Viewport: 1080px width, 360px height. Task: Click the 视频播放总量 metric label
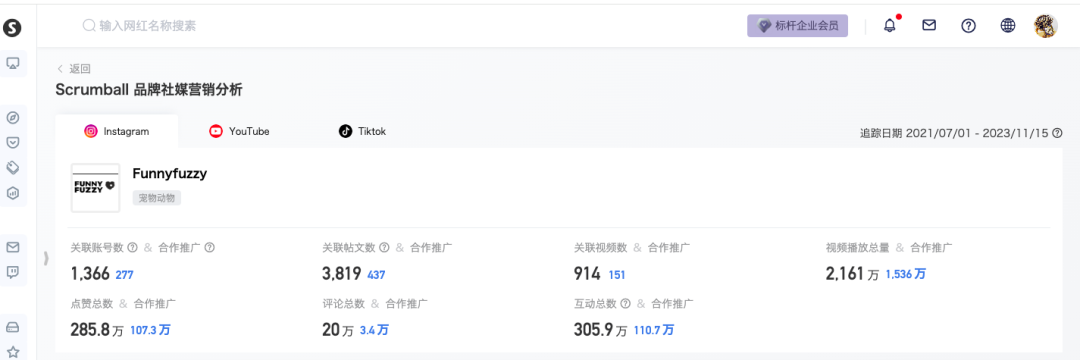tap(858, 247)
